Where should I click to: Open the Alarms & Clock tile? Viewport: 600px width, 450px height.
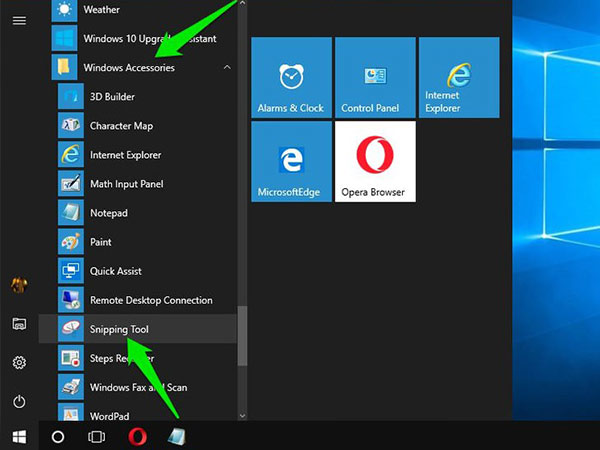click(292, 77)
